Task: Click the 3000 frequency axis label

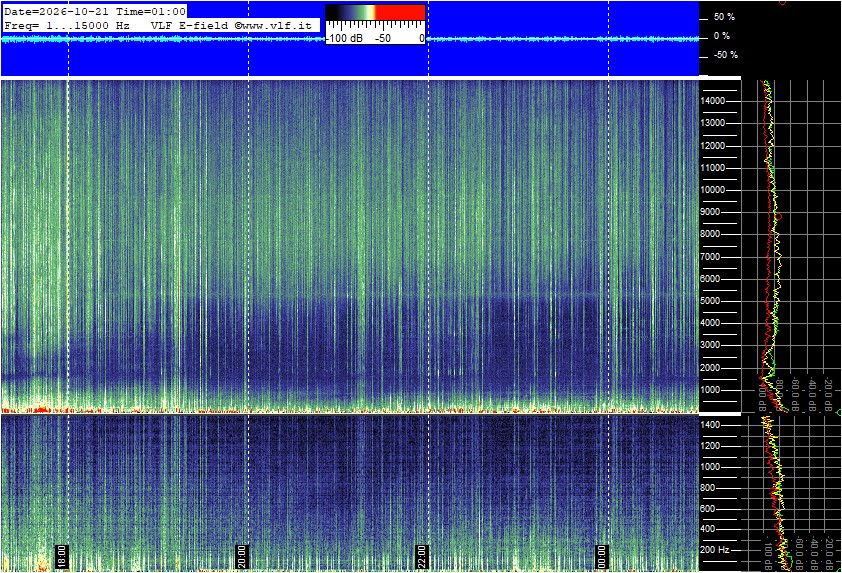Action: pos(710,345)
